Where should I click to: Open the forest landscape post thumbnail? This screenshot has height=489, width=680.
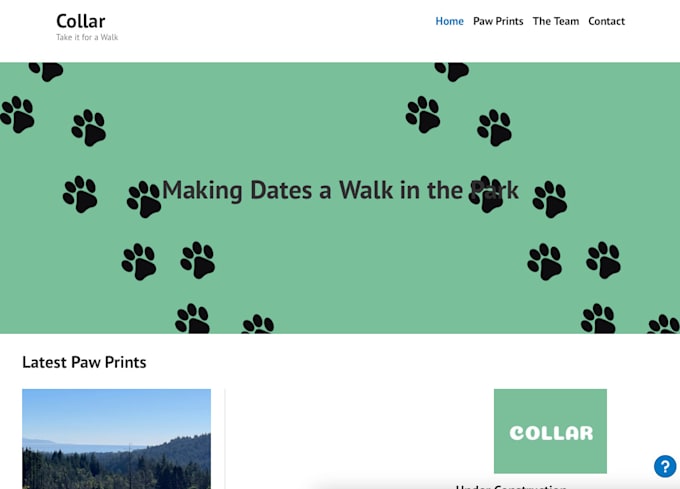click(116, 439)
